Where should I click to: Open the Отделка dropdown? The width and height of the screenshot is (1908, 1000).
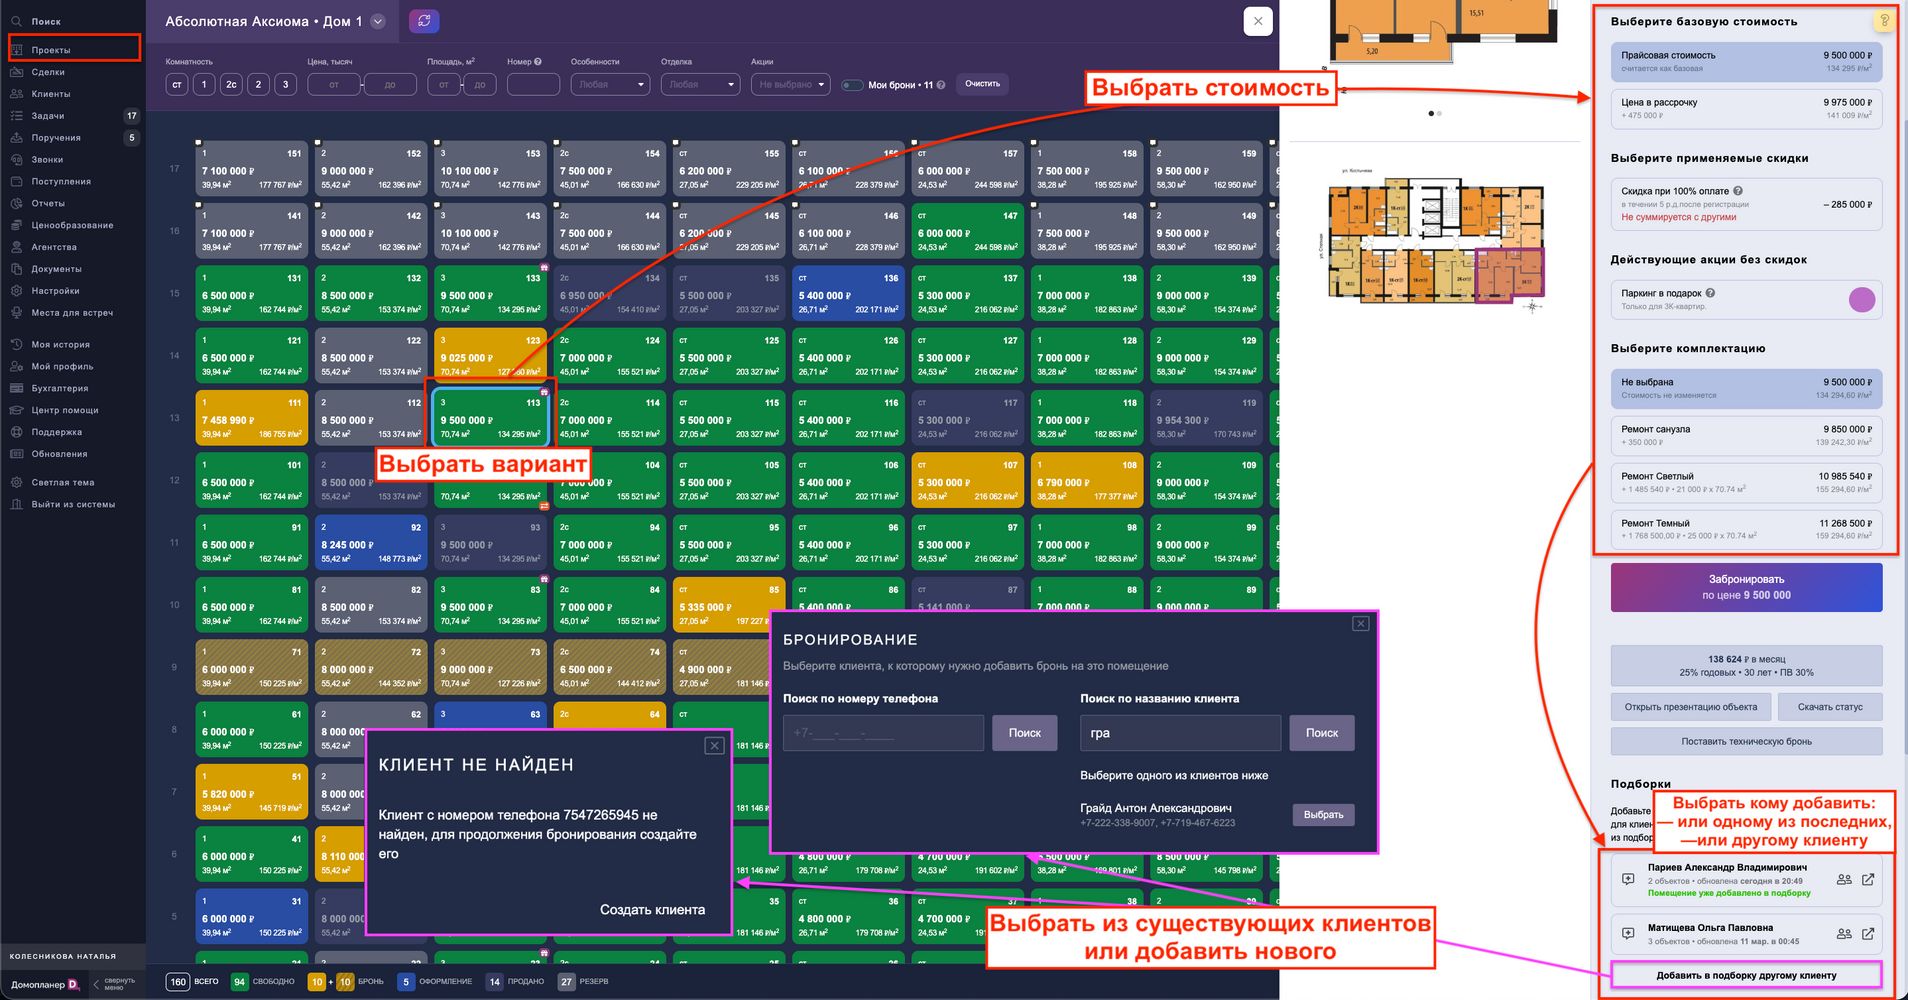[x=700, y=85]
